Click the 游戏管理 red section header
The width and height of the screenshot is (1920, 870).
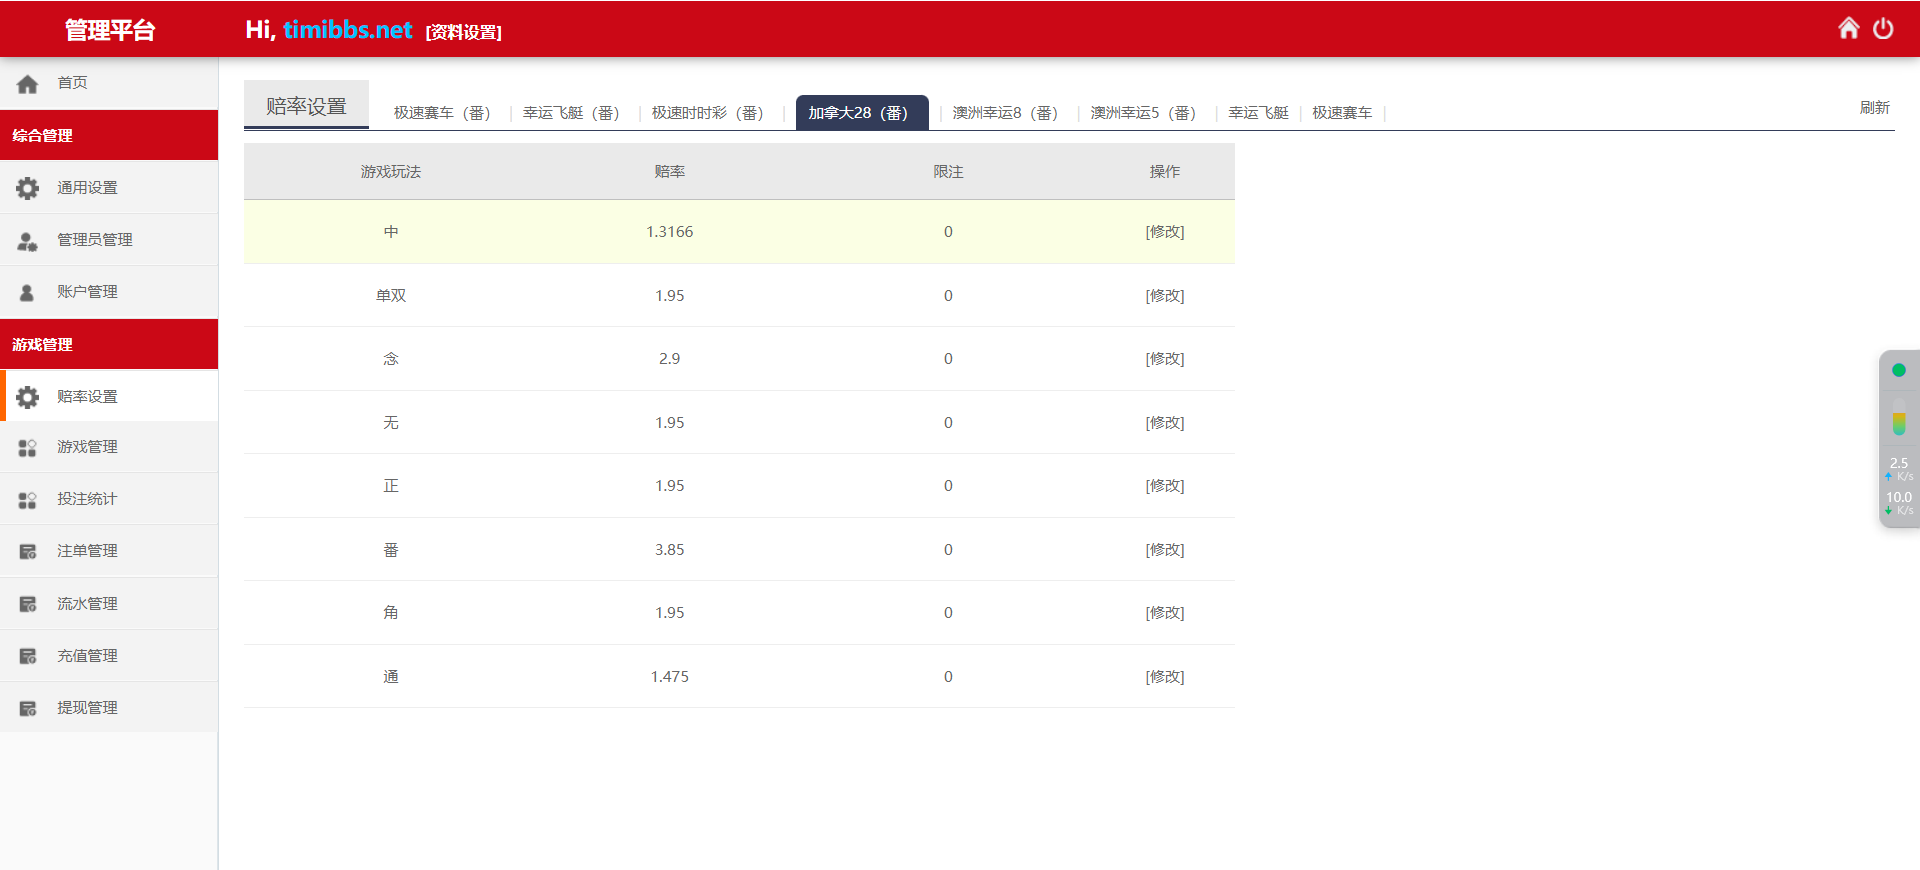pos(109,344)
